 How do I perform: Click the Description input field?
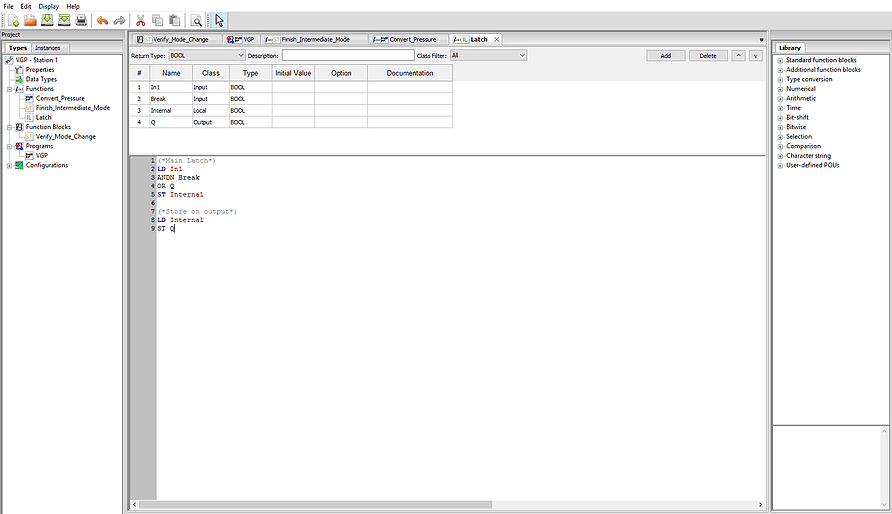point(341,56)
